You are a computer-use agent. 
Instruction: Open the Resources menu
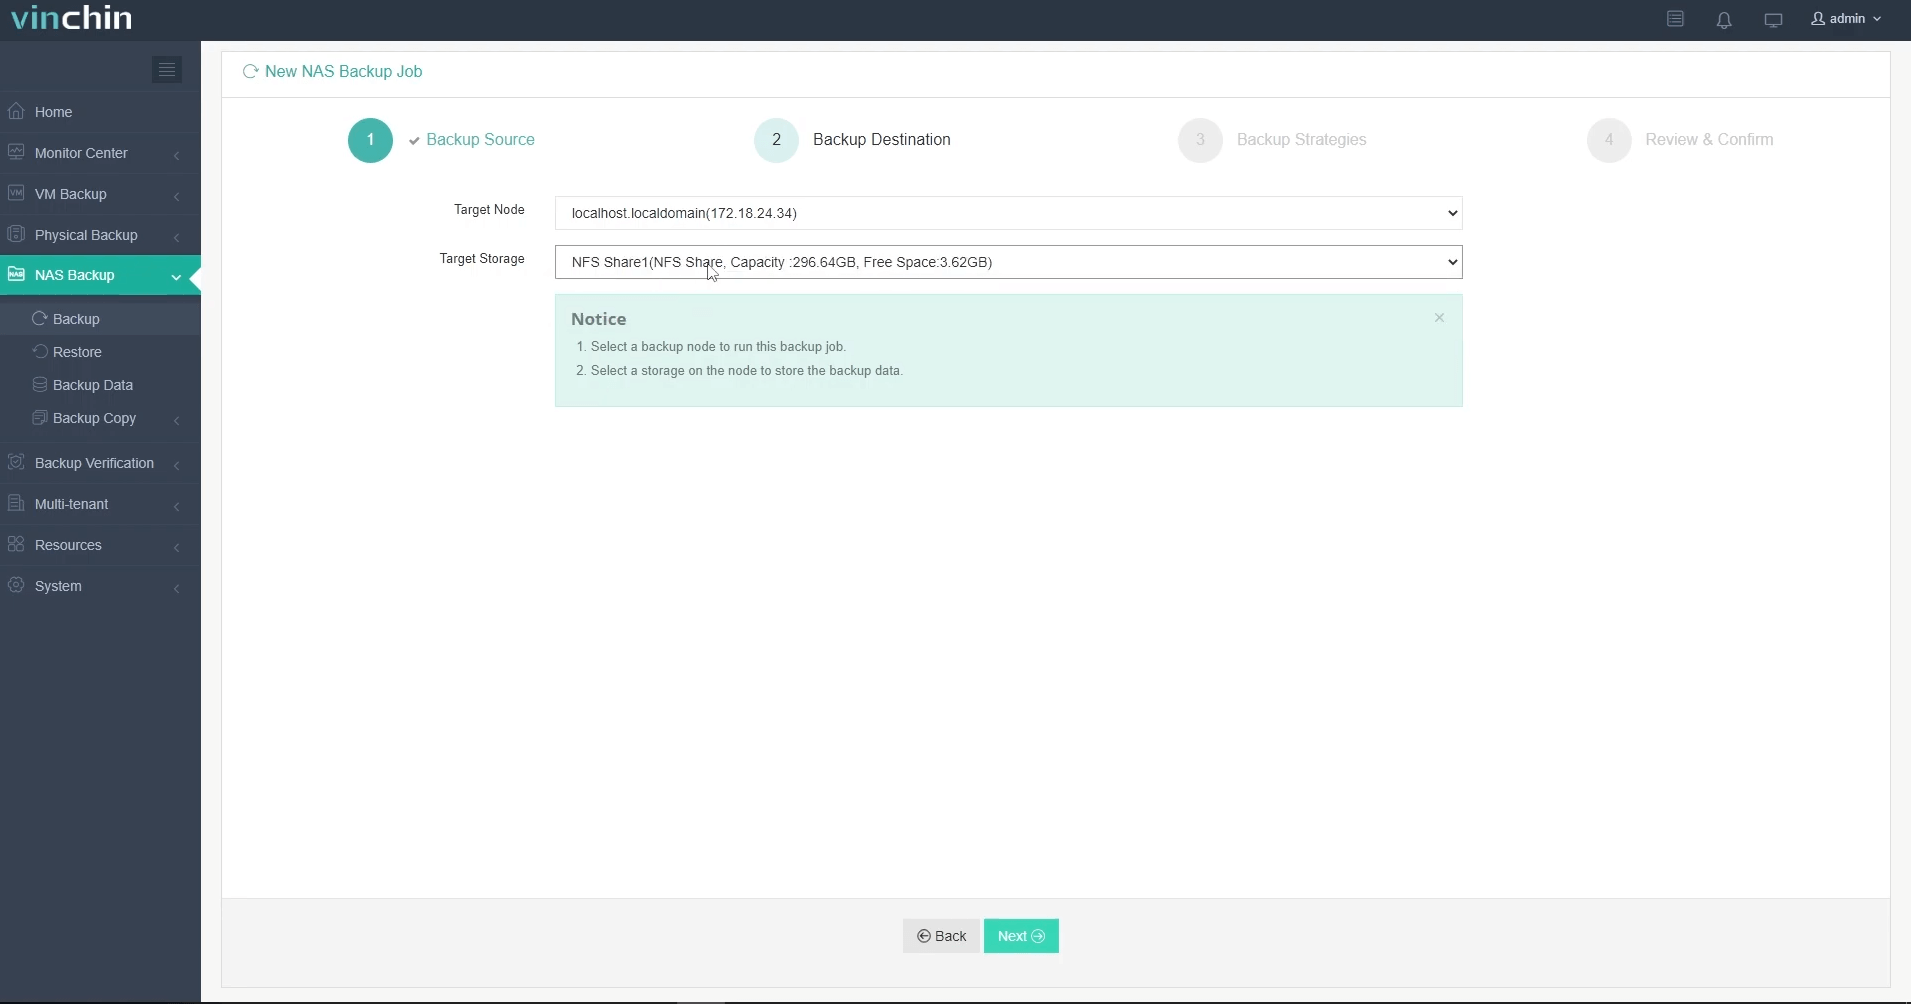pos(100,545)
